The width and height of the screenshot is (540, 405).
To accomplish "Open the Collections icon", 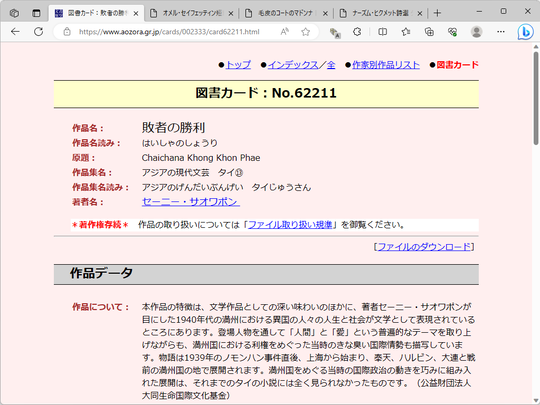I will (x=429, y=32).
